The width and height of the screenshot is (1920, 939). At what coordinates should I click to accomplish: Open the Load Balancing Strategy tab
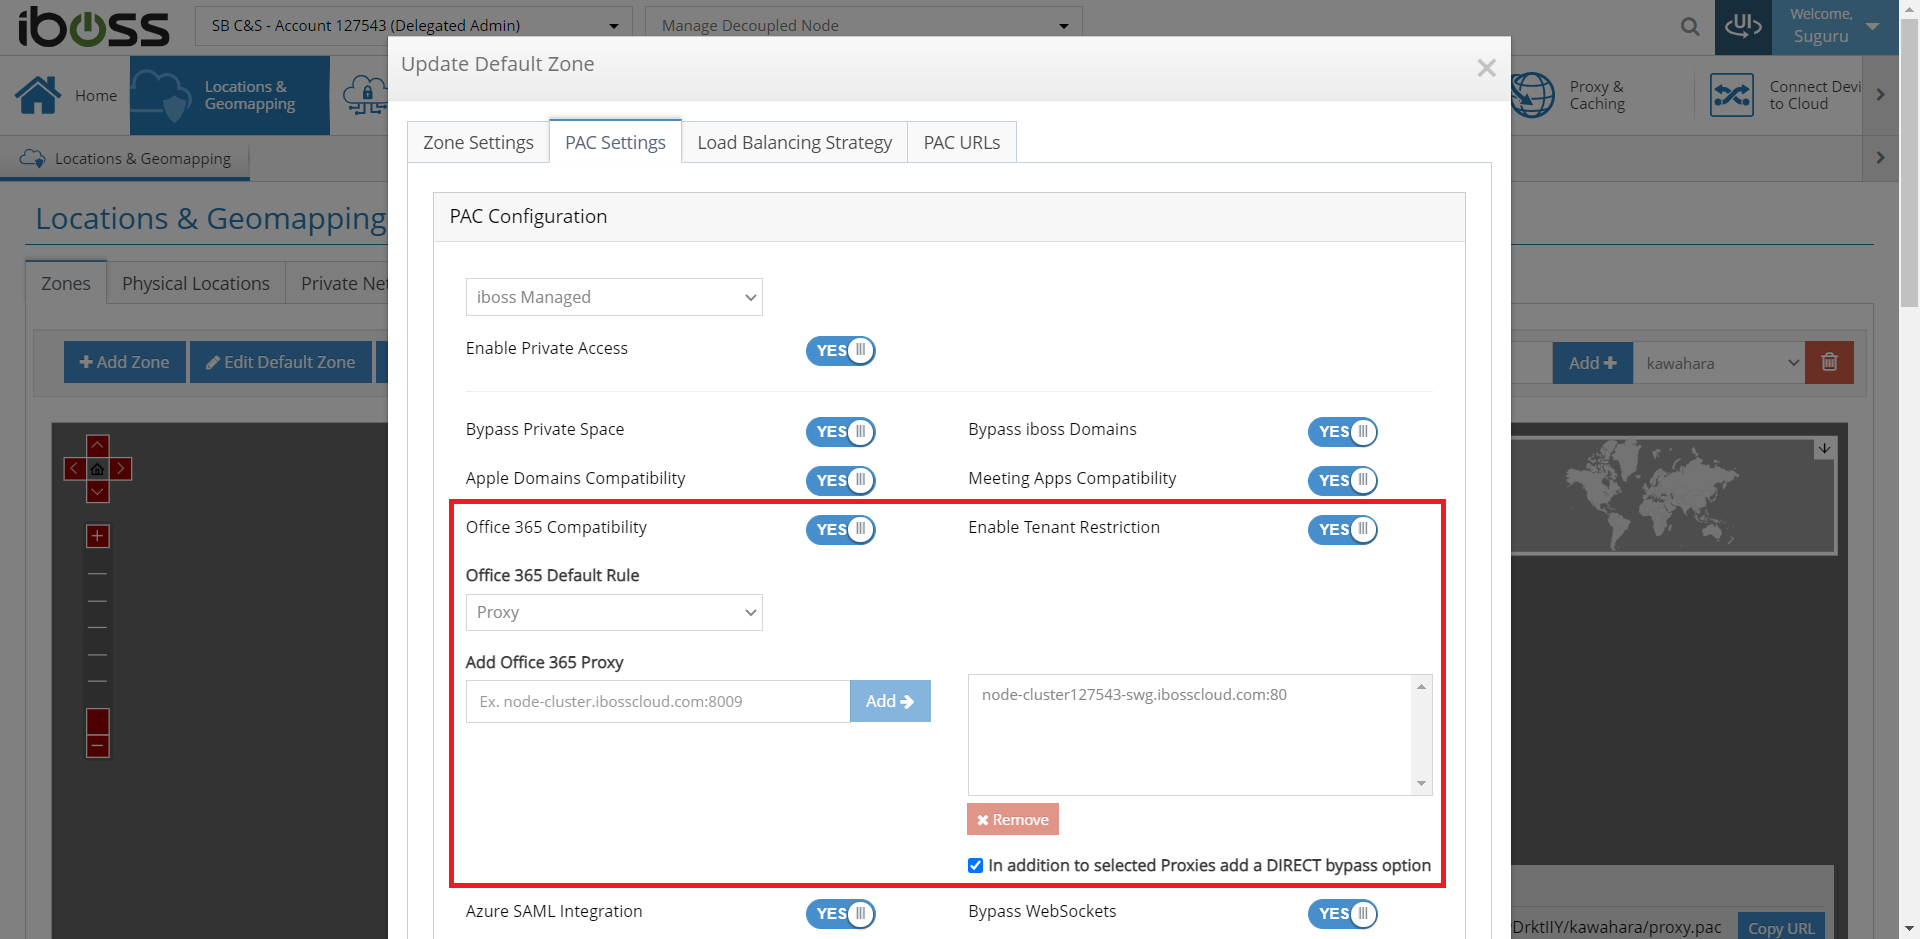pos(794,142)
